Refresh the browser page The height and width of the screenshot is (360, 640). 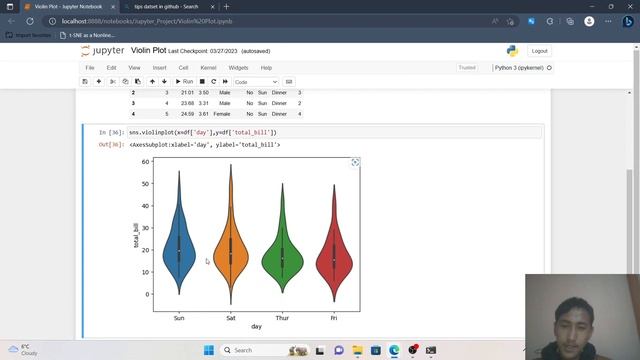(30, 21)
